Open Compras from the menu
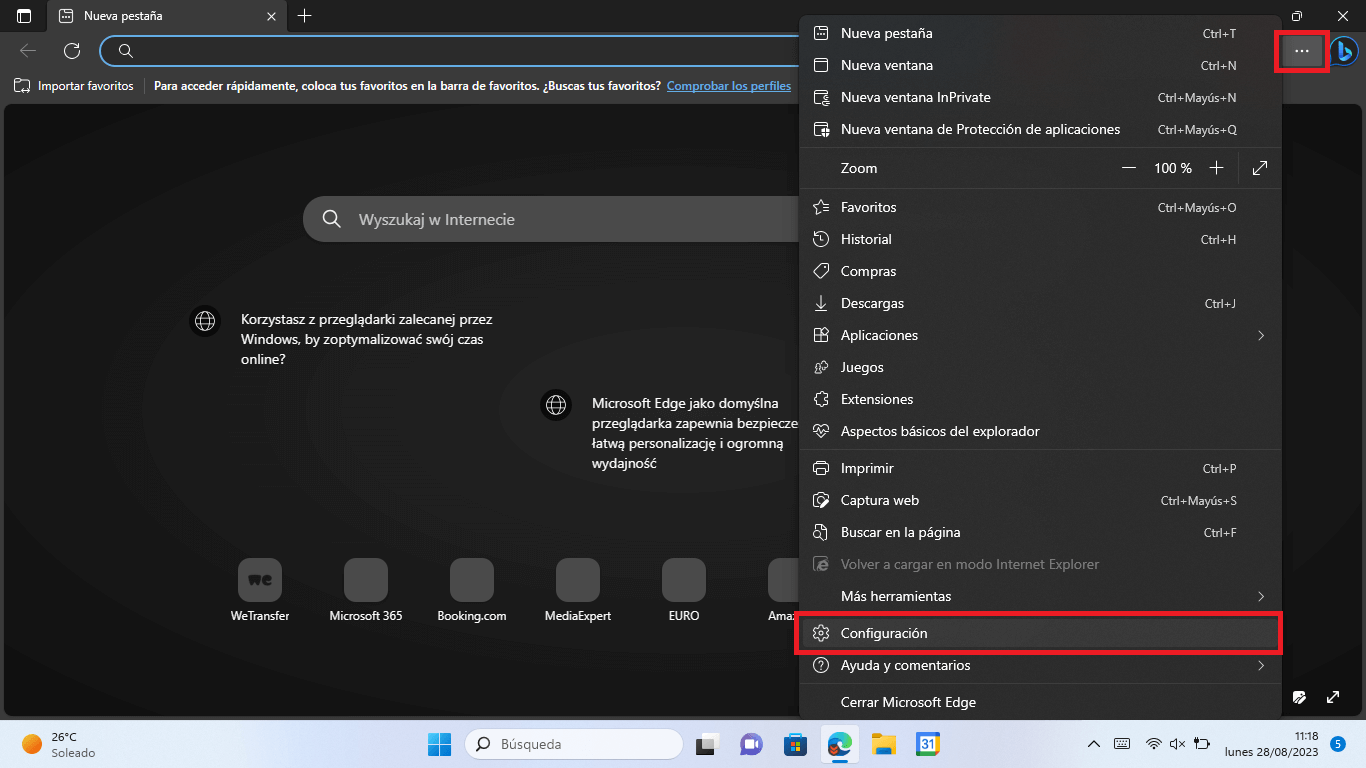1366x768 pixels. 1040,271
